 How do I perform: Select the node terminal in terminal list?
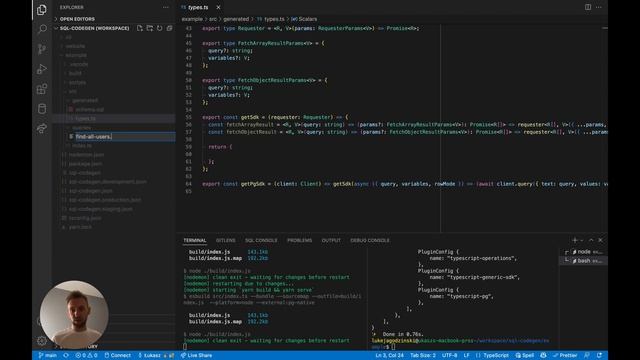point(584,252)
